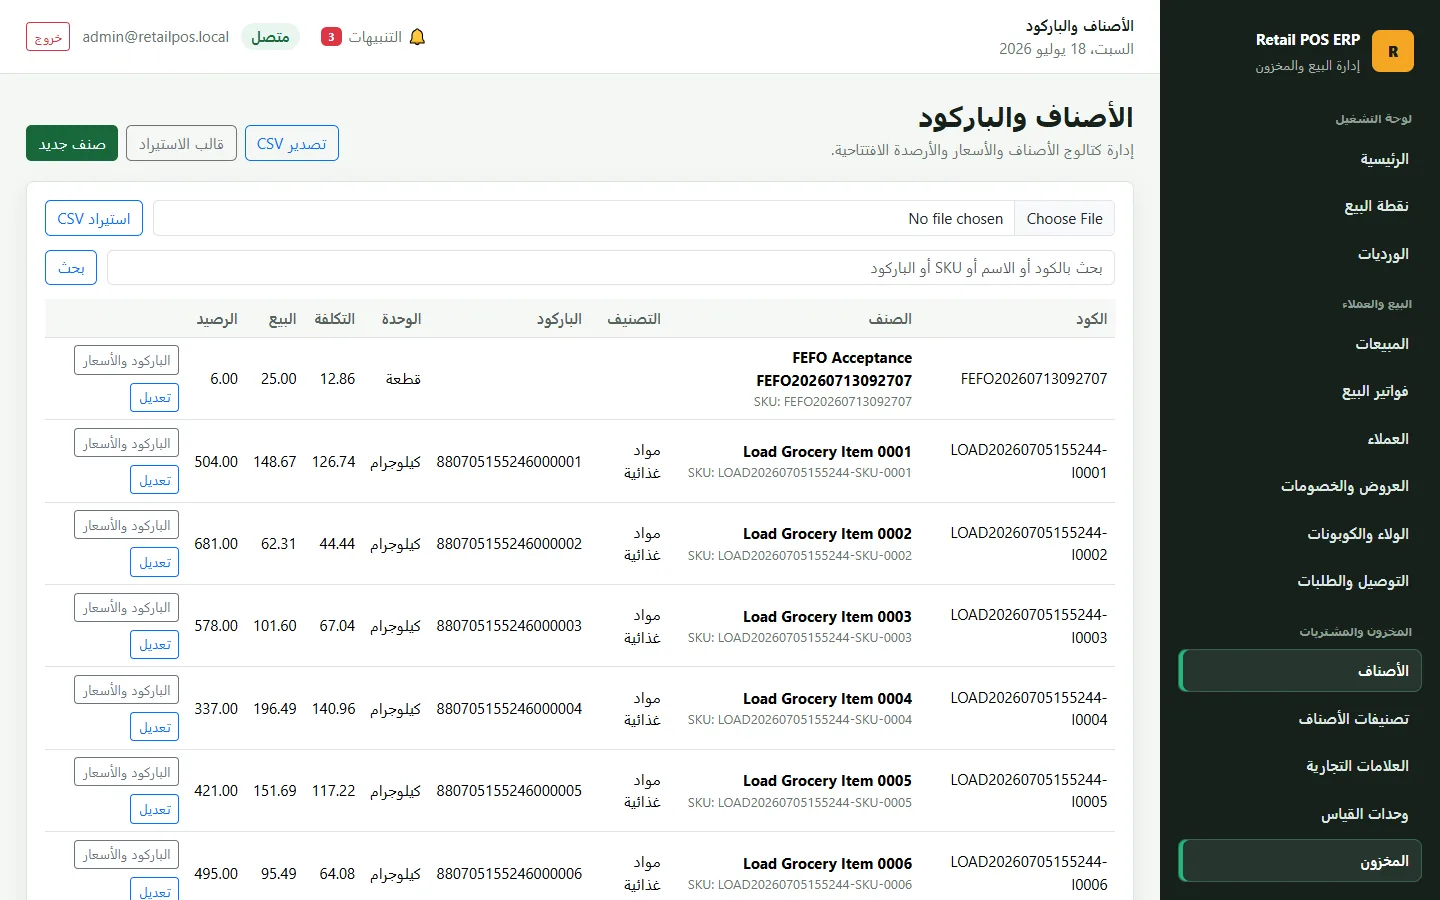The image size is (1440, 900).
Task: Open الرئيسية in the sidebar
Action: (x=1300, y=159)
